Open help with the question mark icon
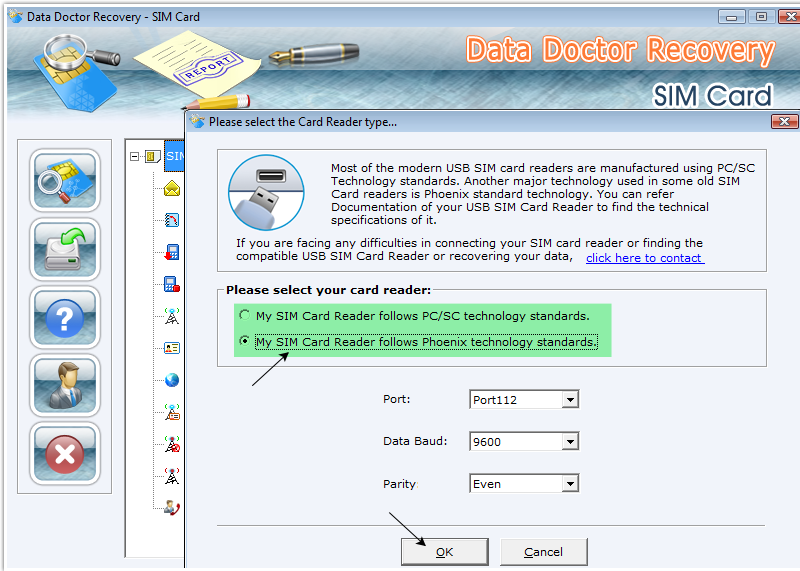This screenshot has width=800, height=571. click(x=65, y=317)
